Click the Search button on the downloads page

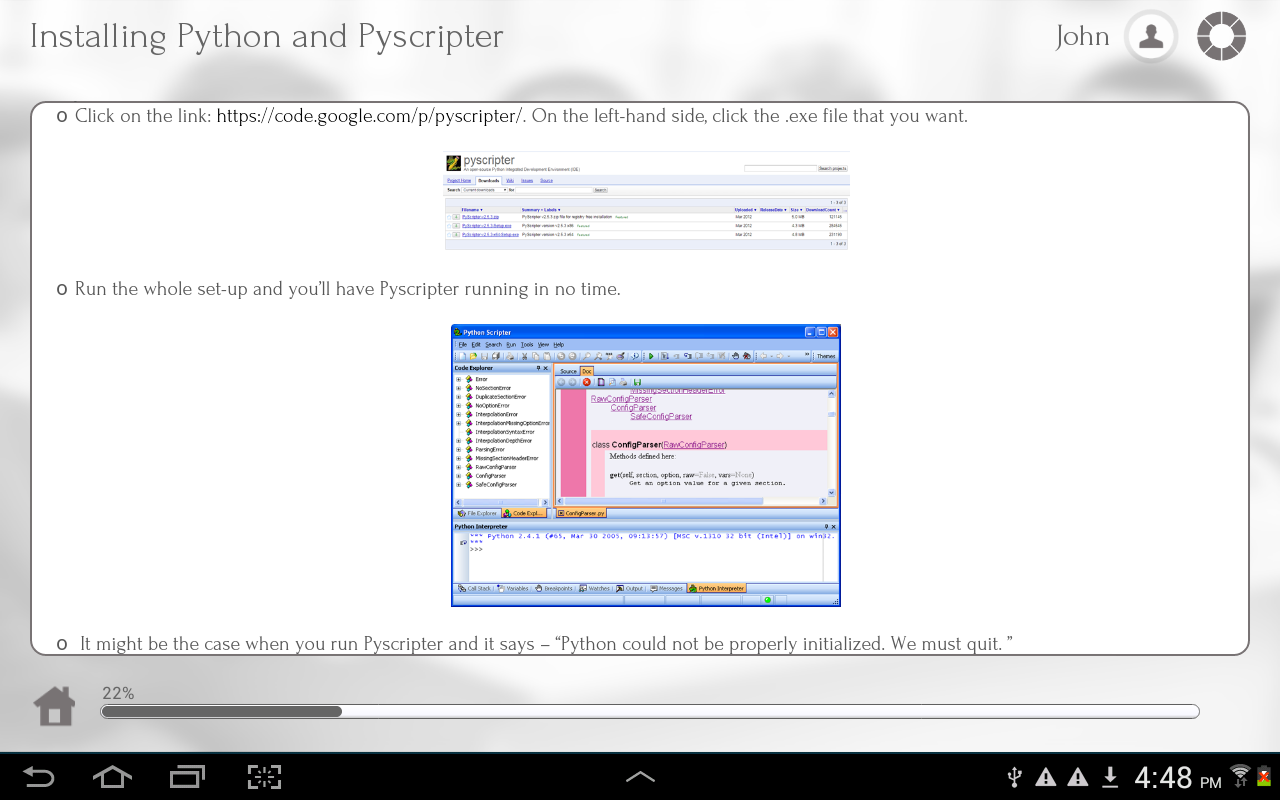[600, 190]
